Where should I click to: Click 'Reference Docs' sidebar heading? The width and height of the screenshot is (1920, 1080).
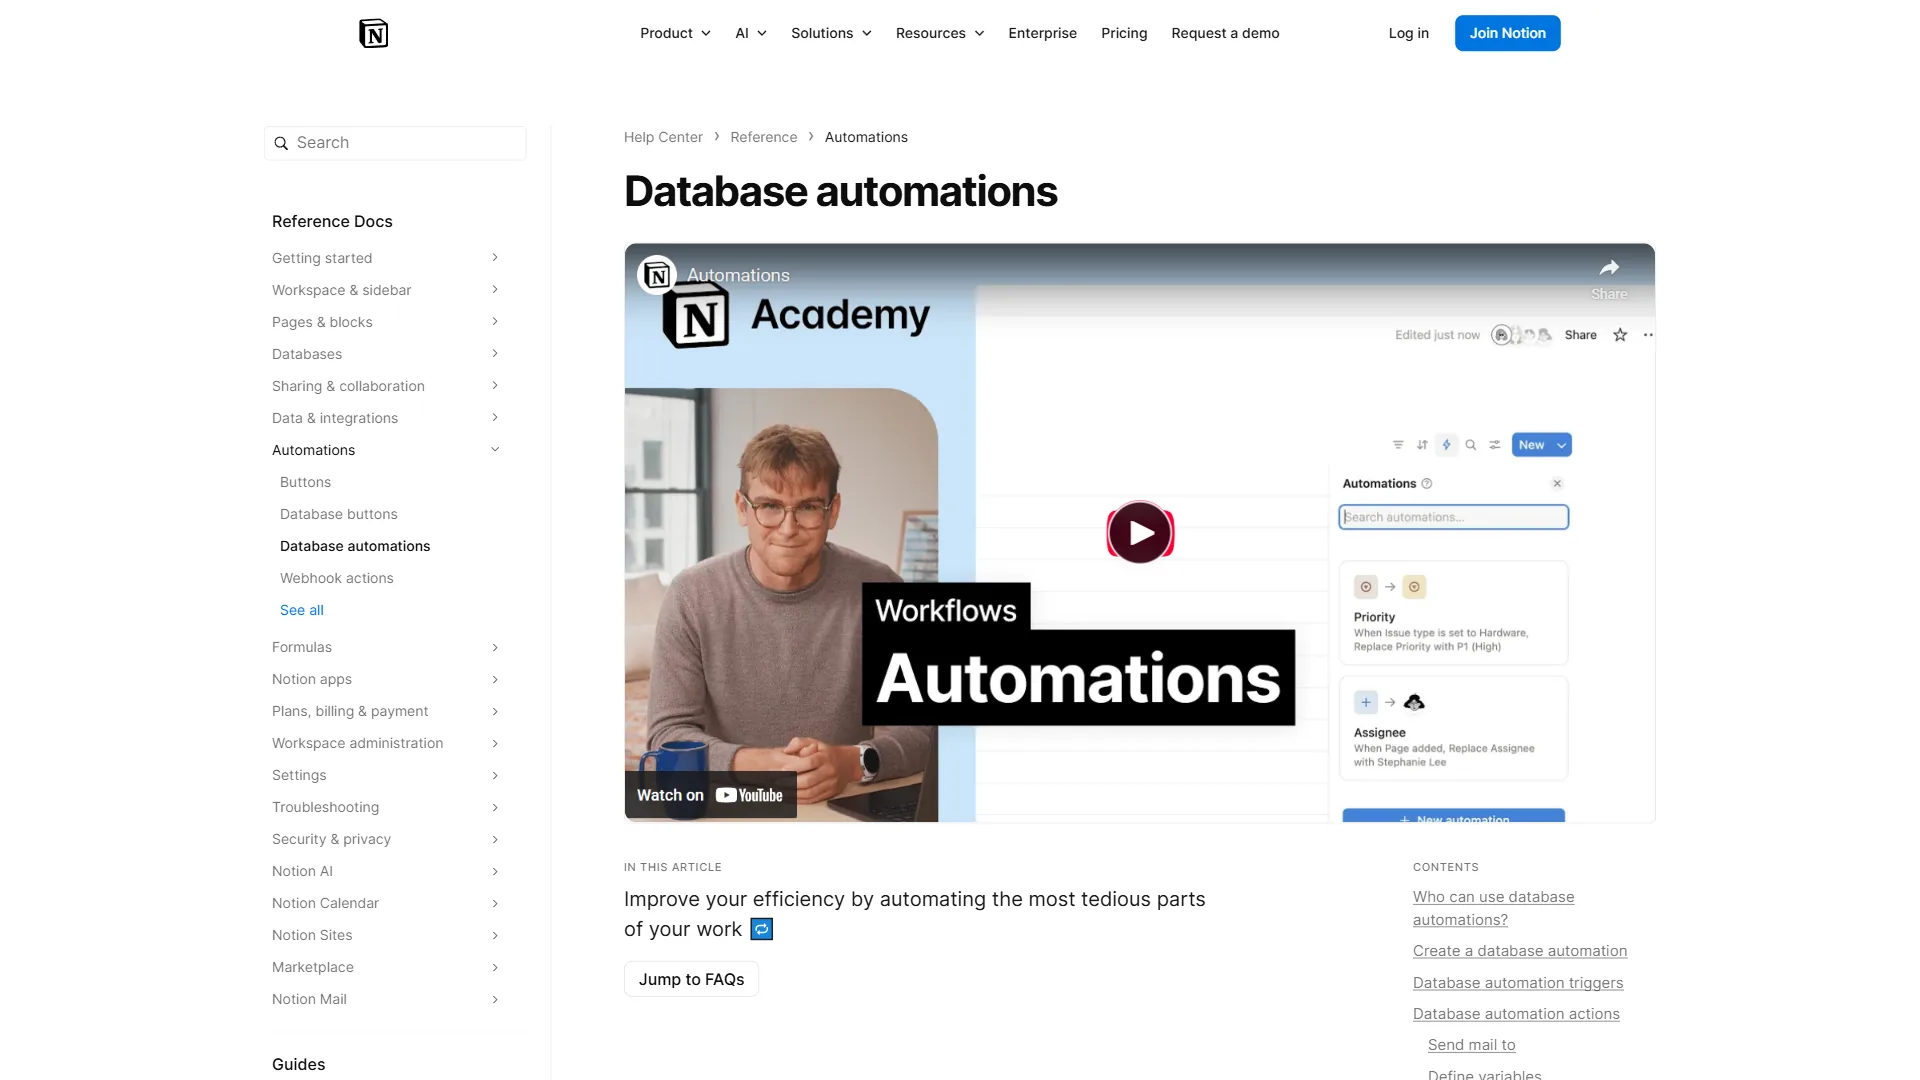point(332,221)
